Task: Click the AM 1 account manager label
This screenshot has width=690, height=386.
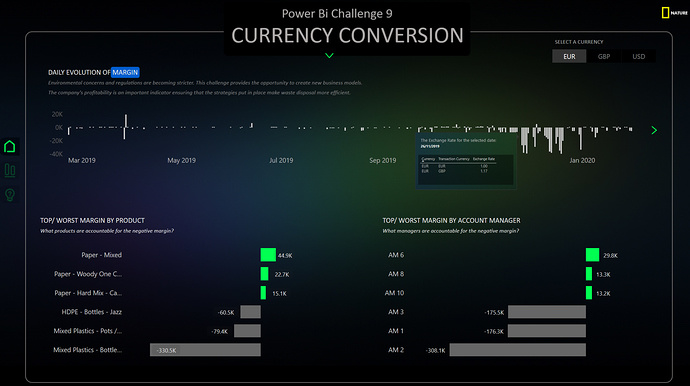Action: tap(396, 331)
